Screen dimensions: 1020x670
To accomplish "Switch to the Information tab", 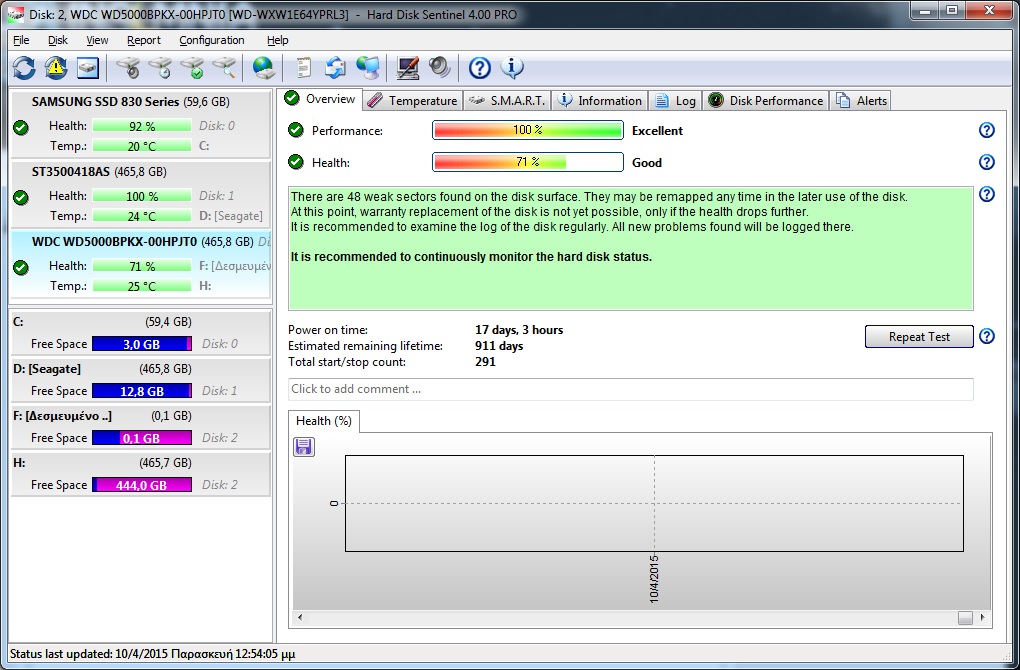I will [600, 101].
